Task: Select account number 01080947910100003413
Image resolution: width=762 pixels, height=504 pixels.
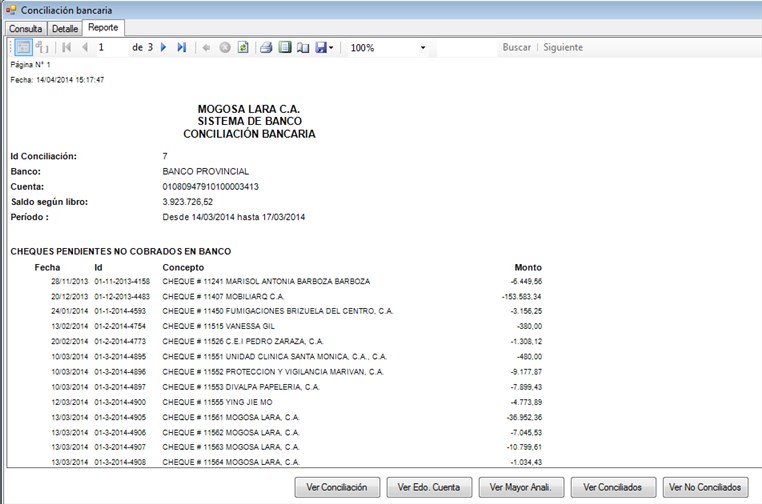Action: [x=210, y=187]
